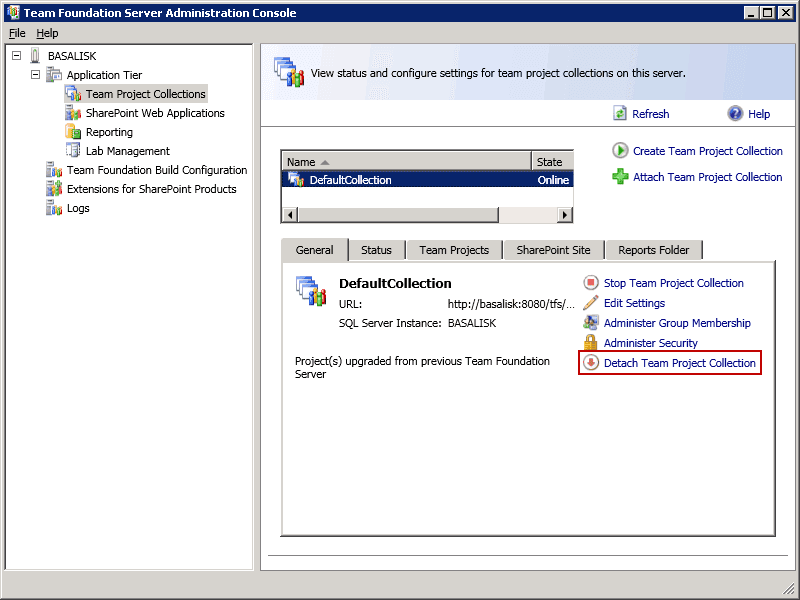Image resolution: width=800 pixels, height=600 pixels.
Task: Select Lab Management in the tree
Action: (127, 151)
